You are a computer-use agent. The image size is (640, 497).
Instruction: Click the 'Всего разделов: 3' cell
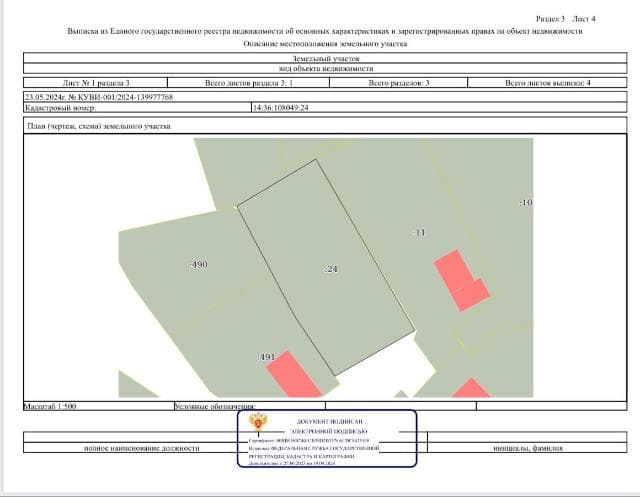click(398, 83)
